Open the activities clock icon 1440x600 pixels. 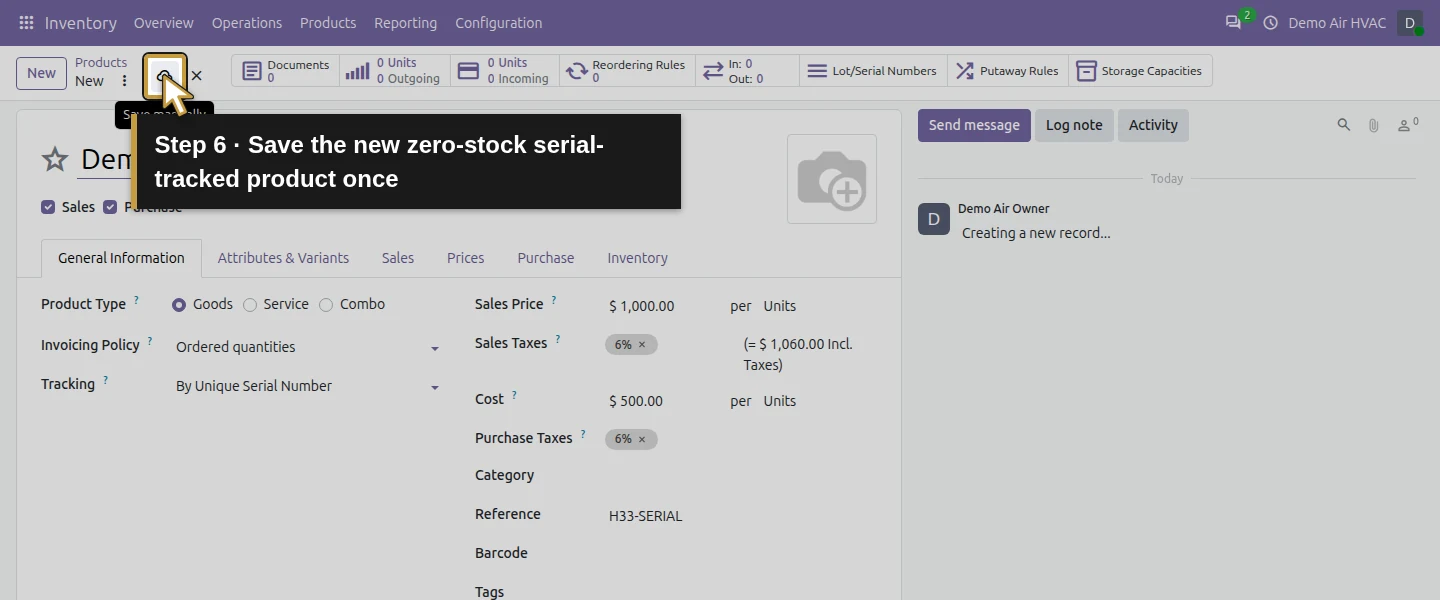pyautogui.click(x=1271, y=22)
